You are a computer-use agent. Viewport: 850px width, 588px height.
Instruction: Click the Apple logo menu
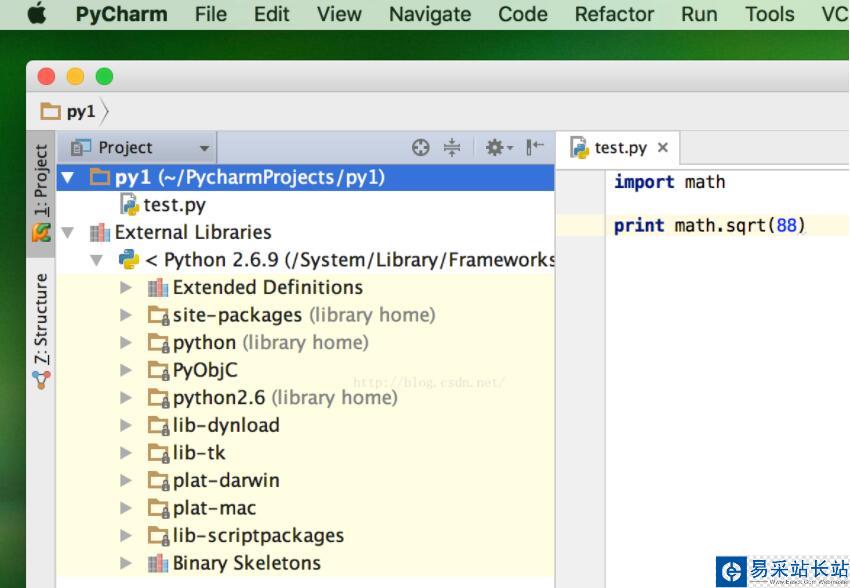tap(37, 14)
